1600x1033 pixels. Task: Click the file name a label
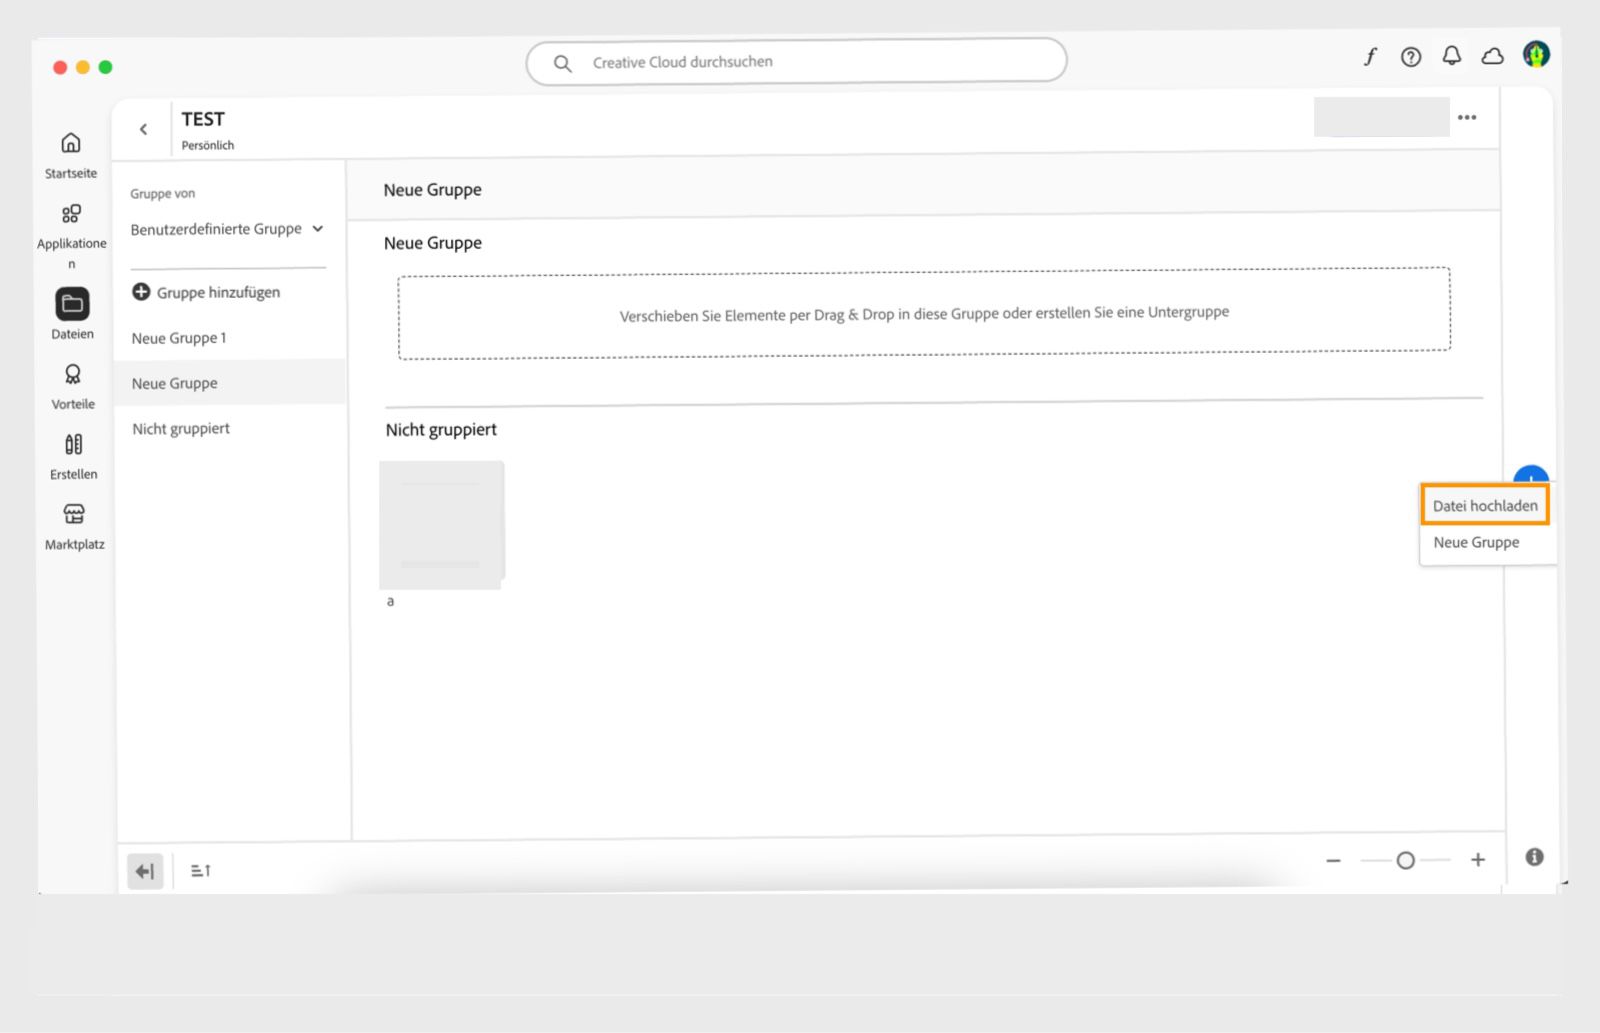coord(391,601)
